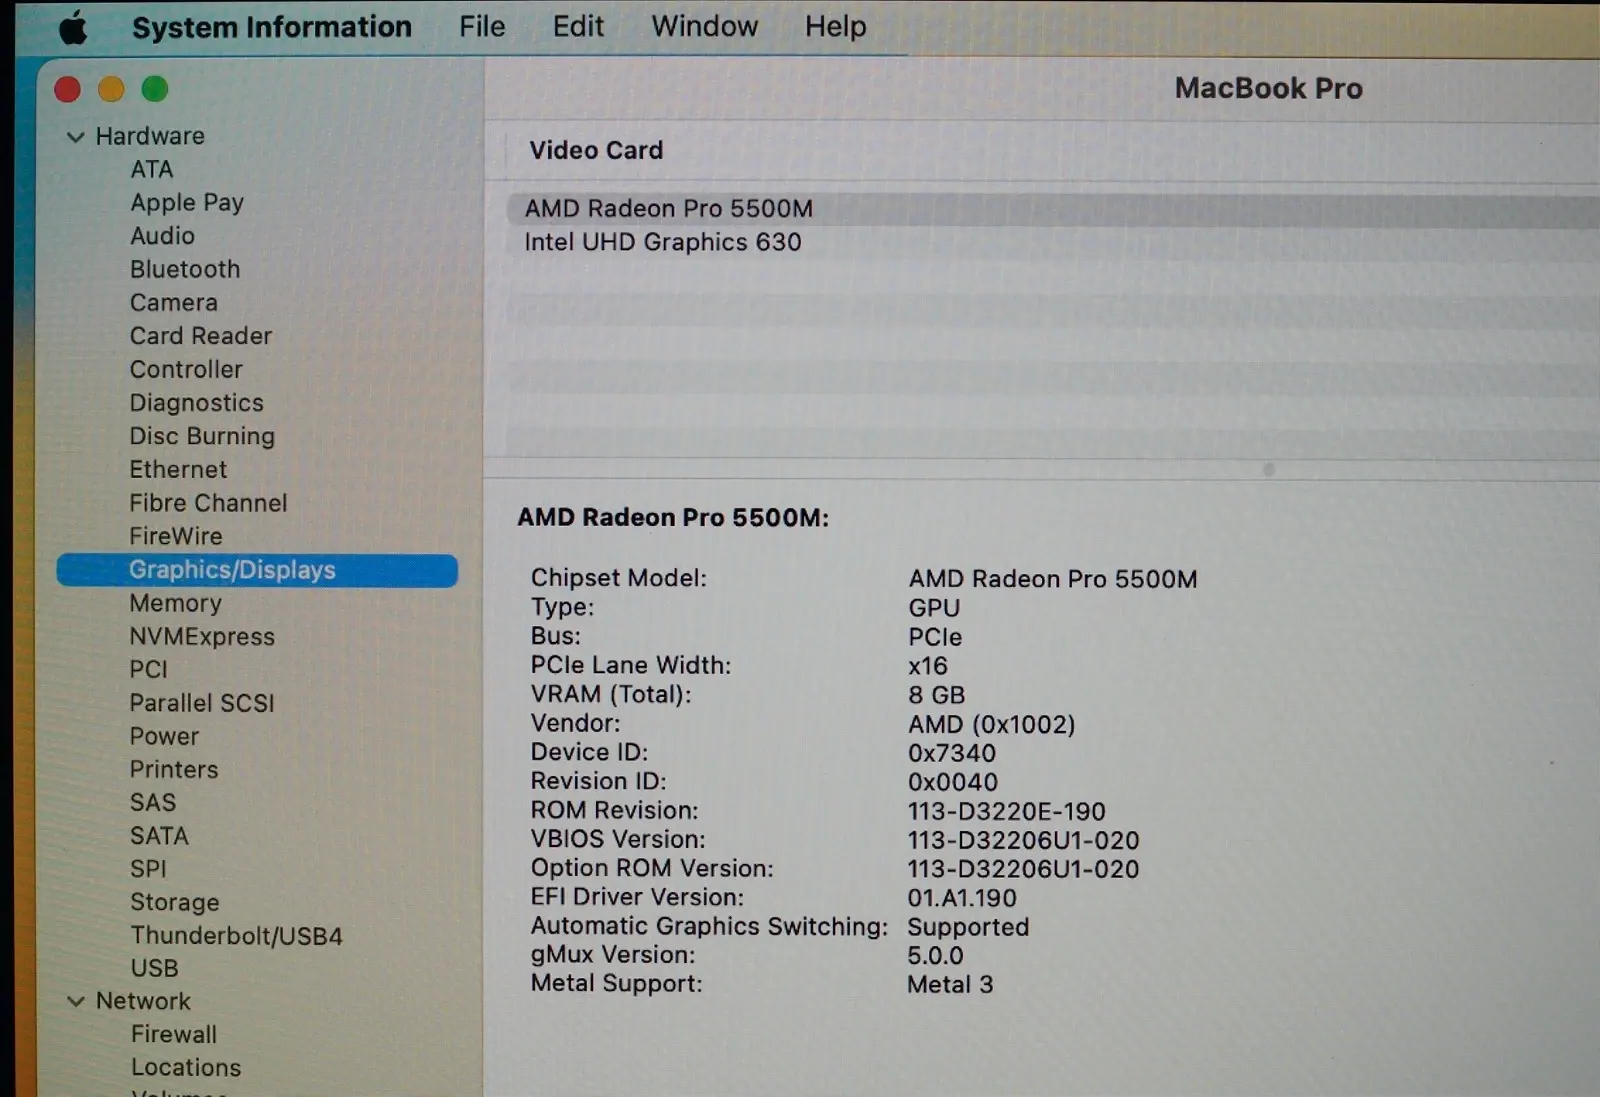Viewport: 1600px width, 1097px height.
Task: Open the Help menu
Action: 835,27
